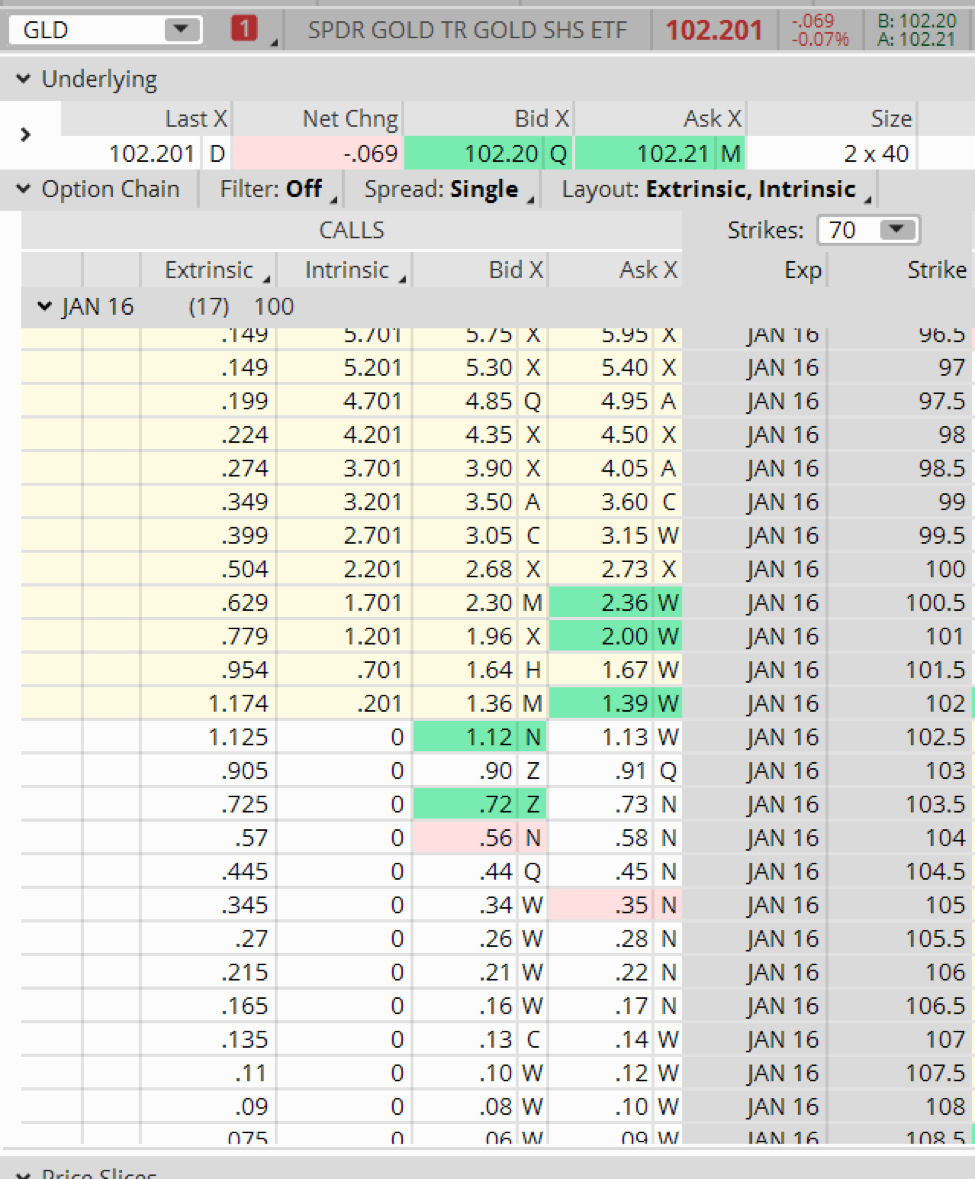Viewport: 975px width, 1179px height.
Task: Click the calls Bid X column header
Action: pyautogui.click(x=481, y=270)
